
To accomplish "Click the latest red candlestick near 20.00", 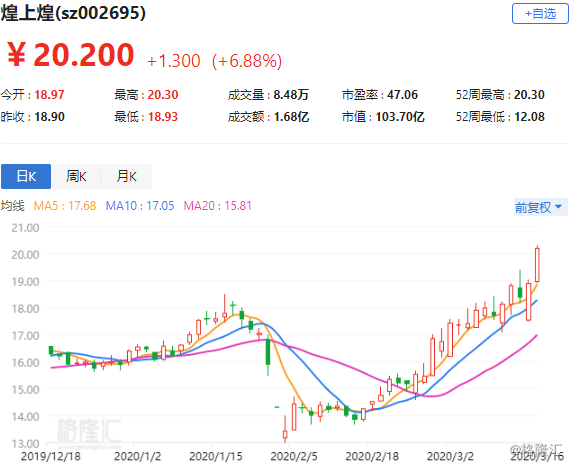I will click(537, 265).
